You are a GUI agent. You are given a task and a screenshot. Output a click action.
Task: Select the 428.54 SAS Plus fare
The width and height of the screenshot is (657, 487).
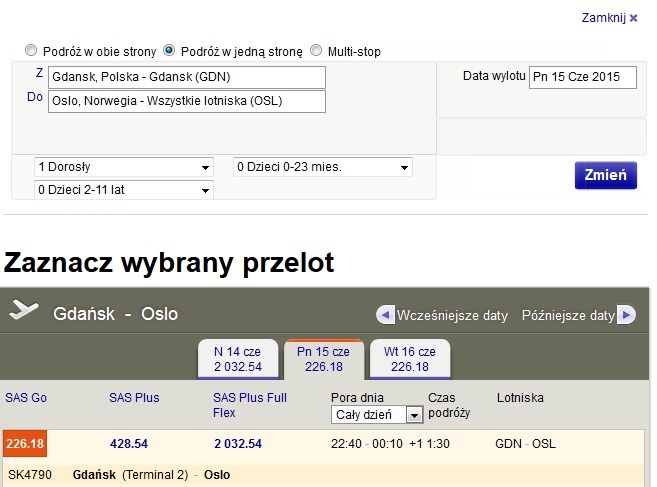pos(129,444)
